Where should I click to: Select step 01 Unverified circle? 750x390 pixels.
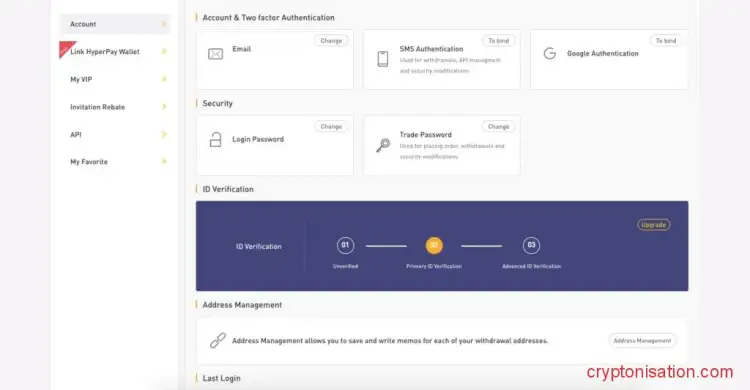pyautogui.click(x=345, y=245)
